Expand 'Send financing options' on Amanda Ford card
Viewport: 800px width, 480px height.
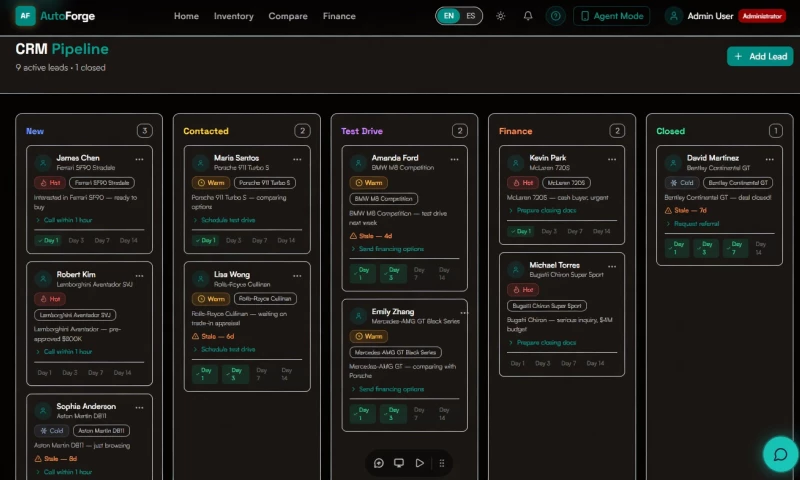[387, 249]
